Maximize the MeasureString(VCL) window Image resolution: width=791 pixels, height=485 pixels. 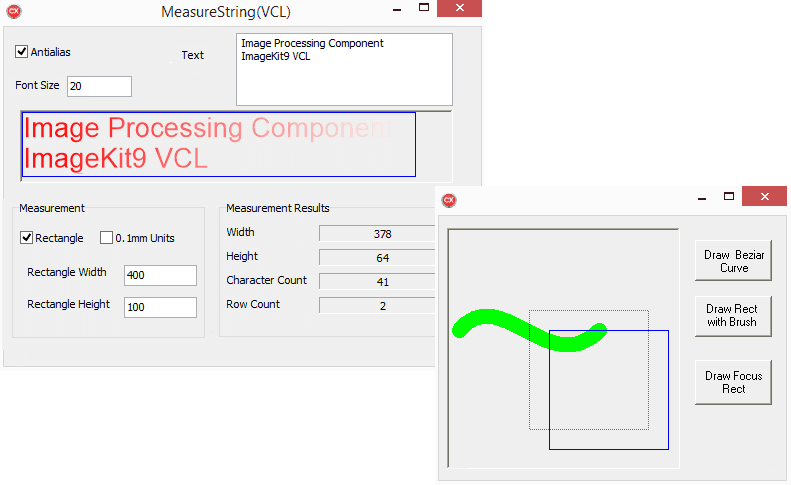pyautogui.click(x=424, y=8)
